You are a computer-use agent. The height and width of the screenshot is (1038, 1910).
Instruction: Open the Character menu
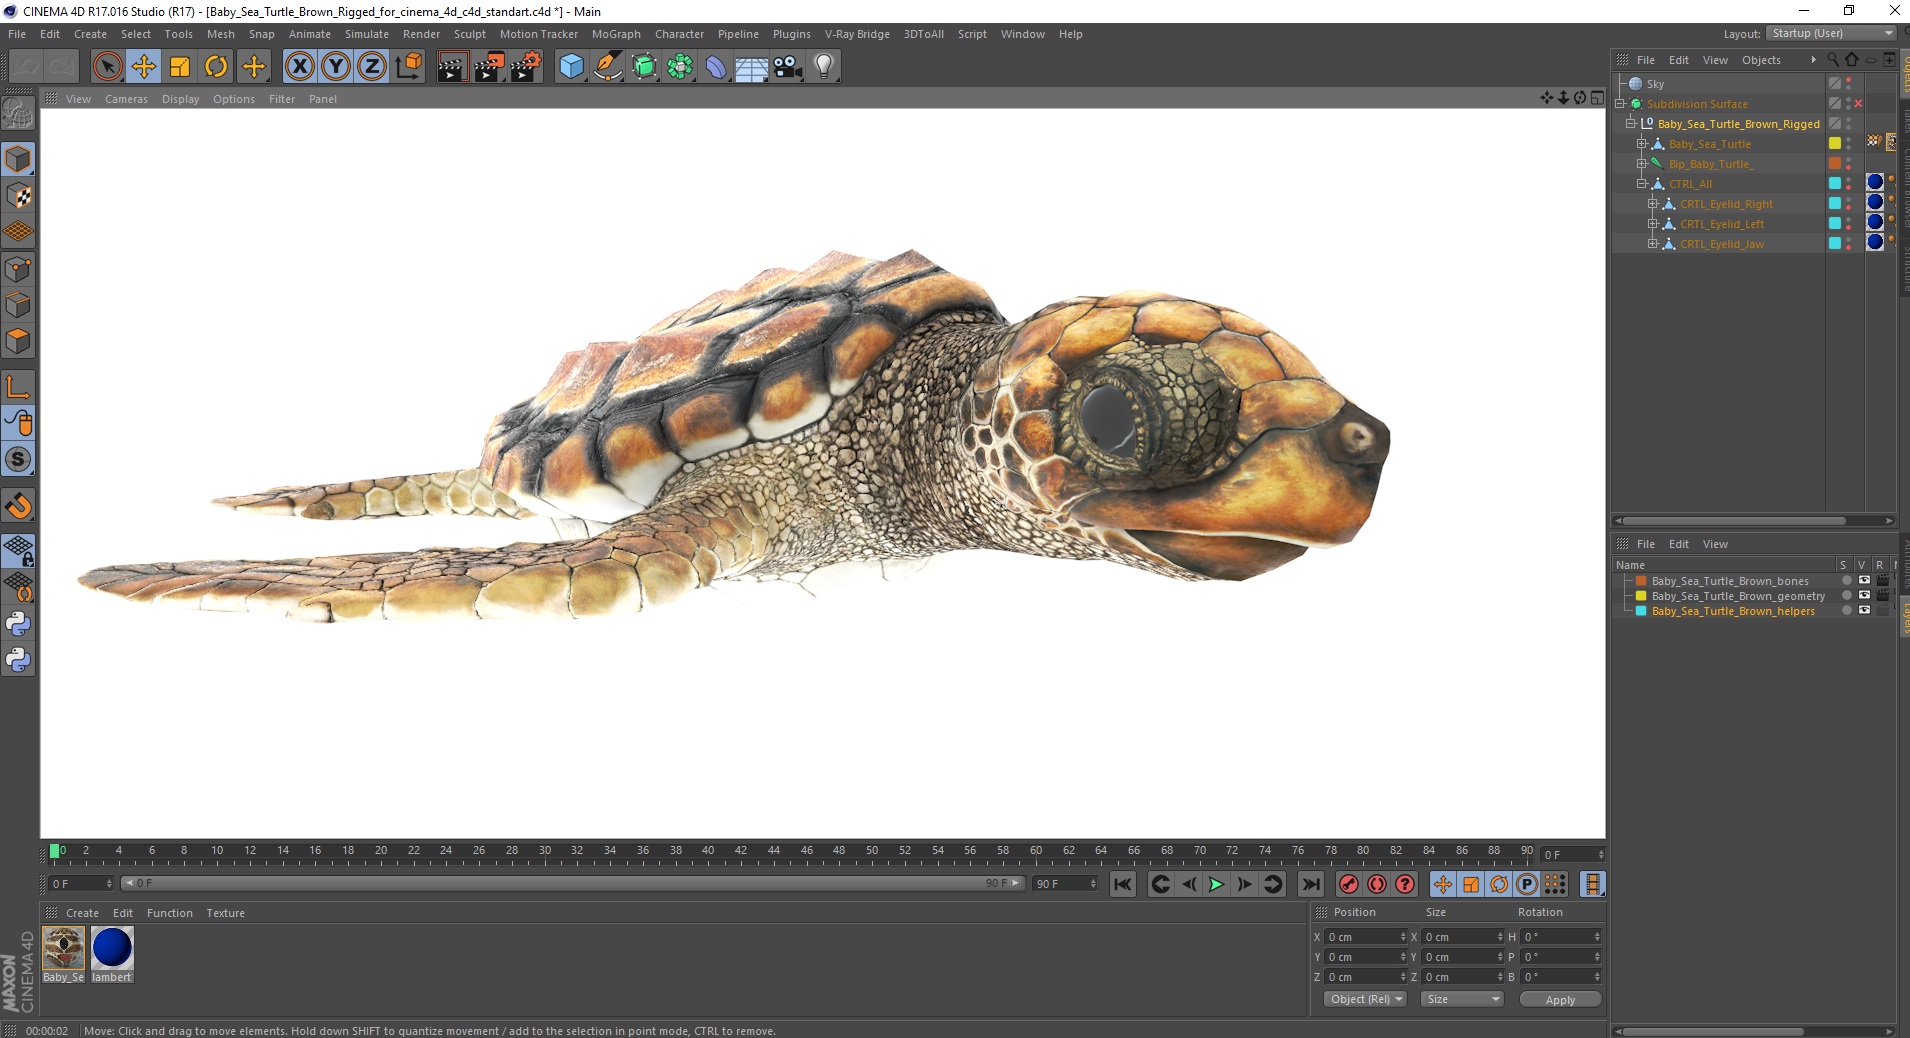679,34
